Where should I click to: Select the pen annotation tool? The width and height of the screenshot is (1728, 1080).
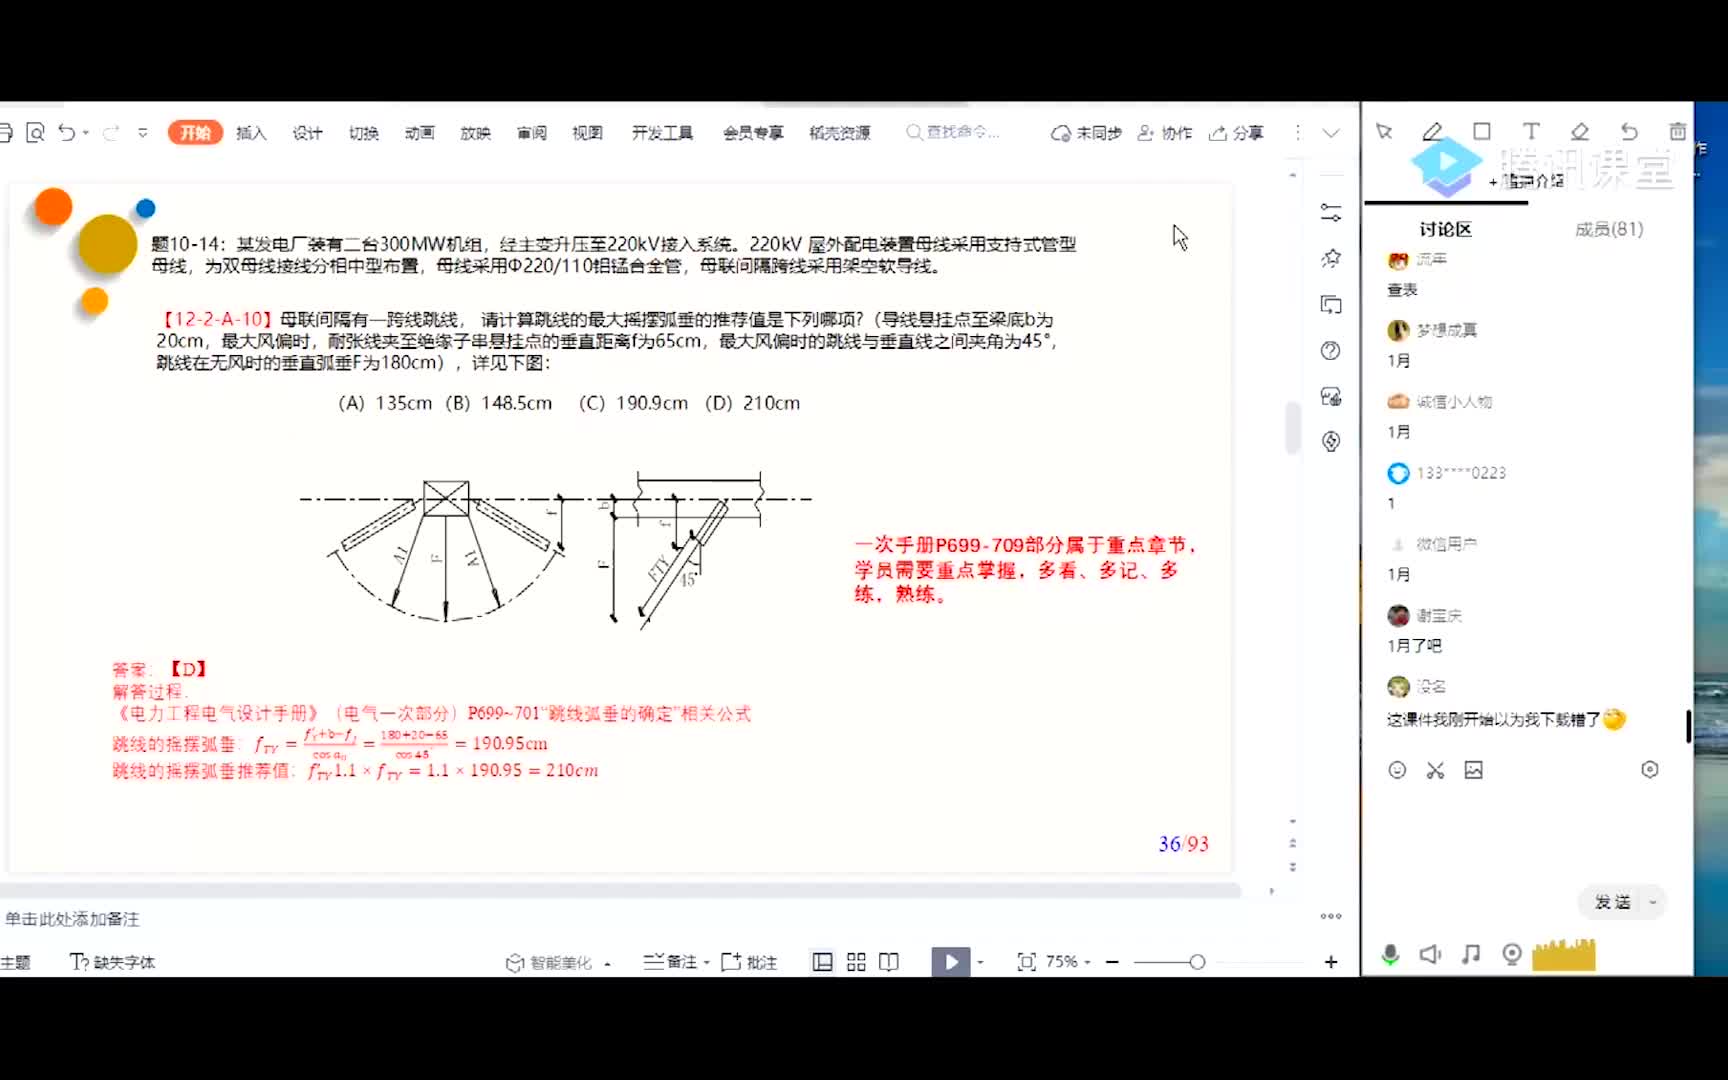click(1432, 131)
